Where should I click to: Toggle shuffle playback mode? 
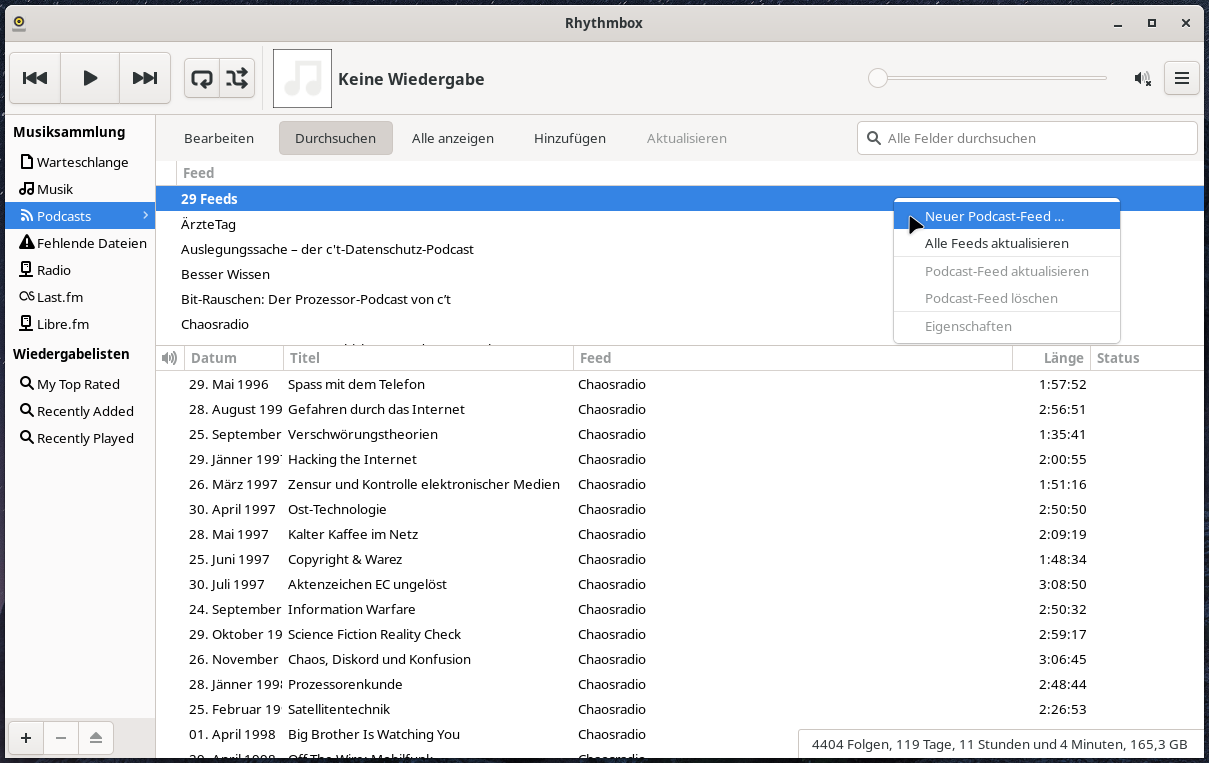click(237, 78)
